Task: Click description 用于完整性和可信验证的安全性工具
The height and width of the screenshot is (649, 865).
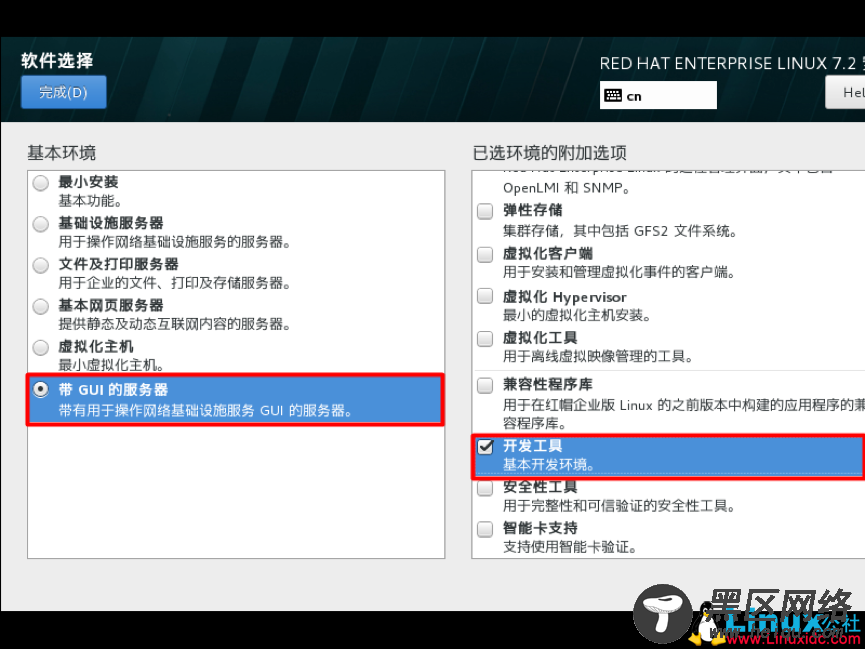Action: (x=618, y=506)
